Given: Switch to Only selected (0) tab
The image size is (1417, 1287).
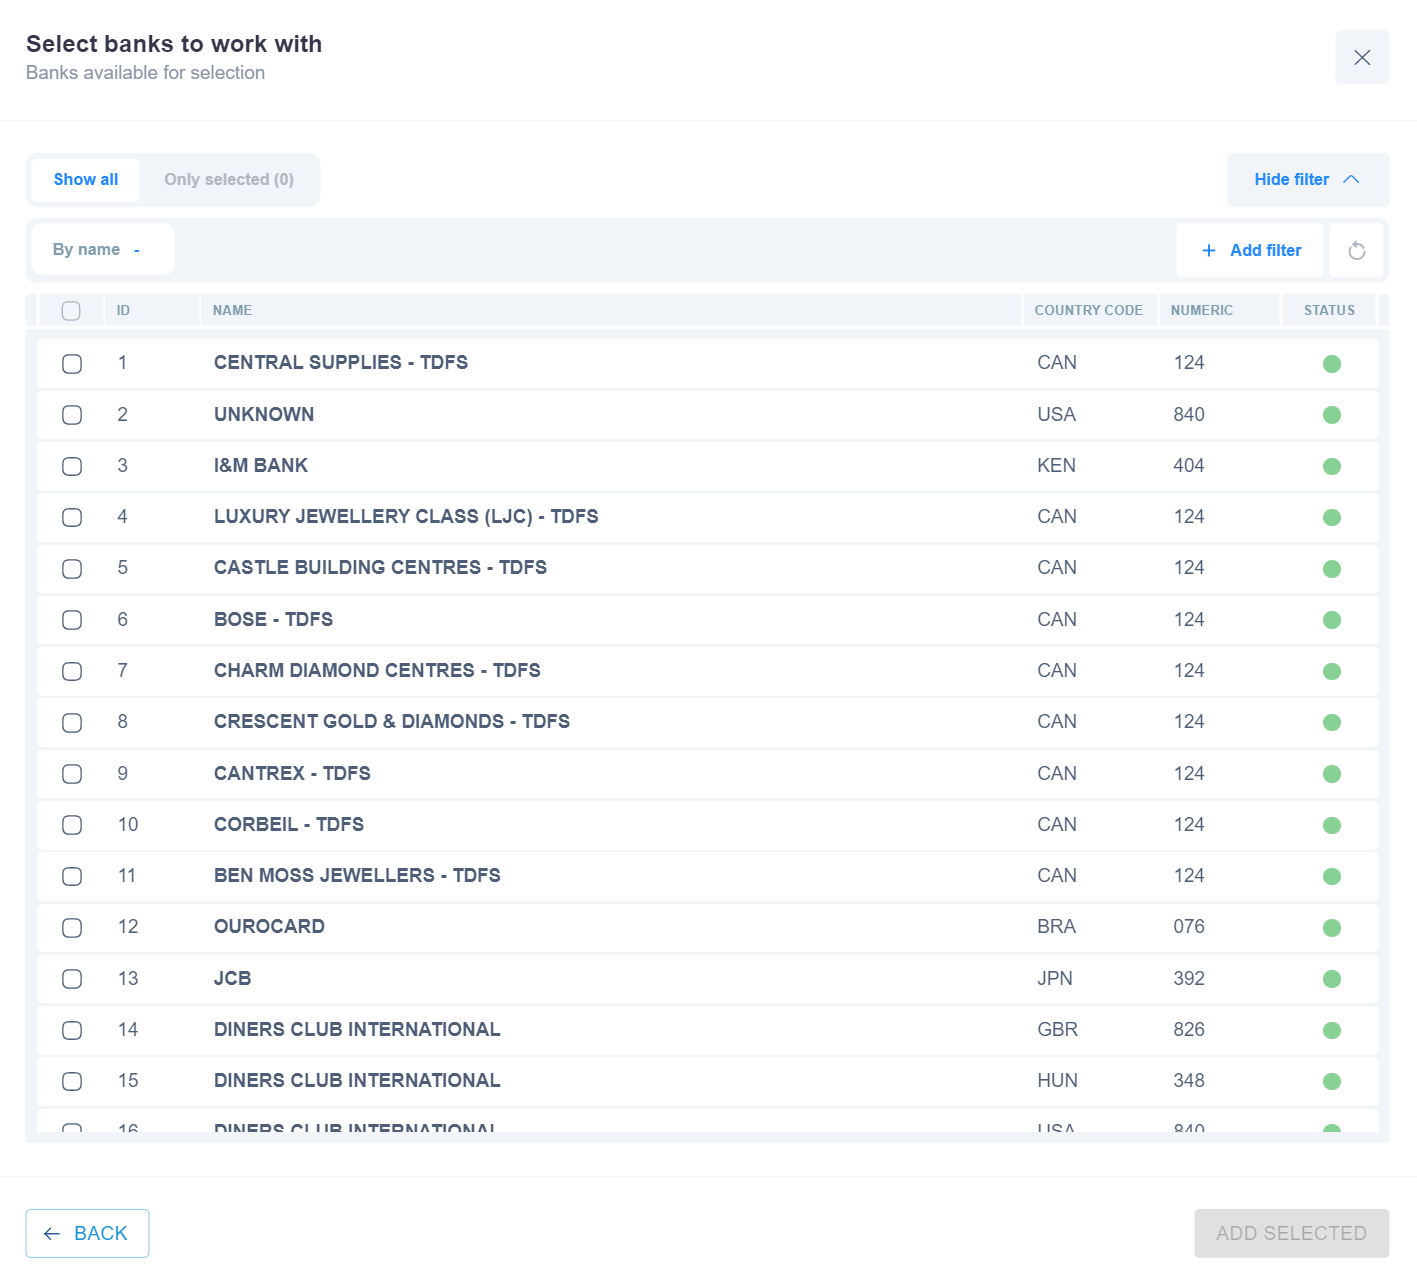Looking at the screenshot, I should tap(229, 180).
